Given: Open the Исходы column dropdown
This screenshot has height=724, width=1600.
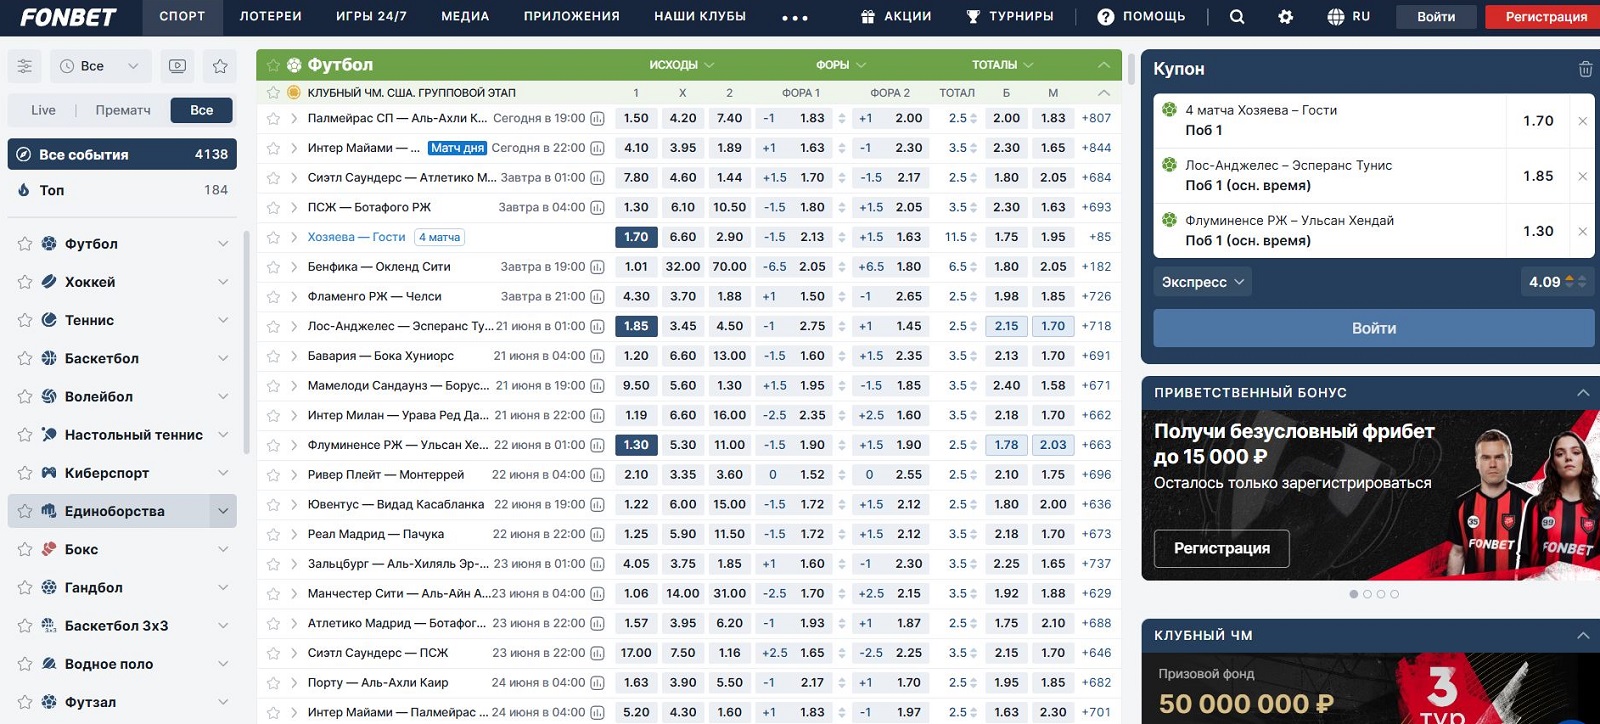Looking at the screenshot, I should coord(682,65).
